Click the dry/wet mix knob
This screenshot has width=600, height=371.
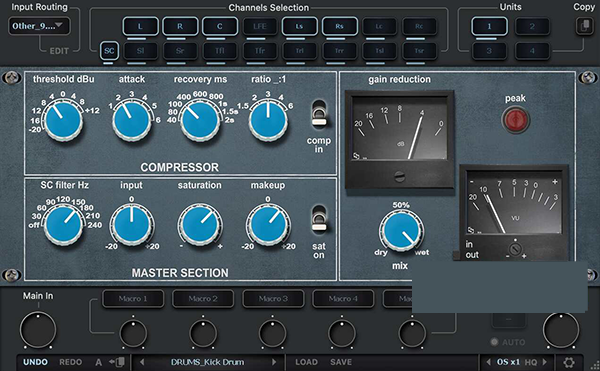[x=401, y=231]
